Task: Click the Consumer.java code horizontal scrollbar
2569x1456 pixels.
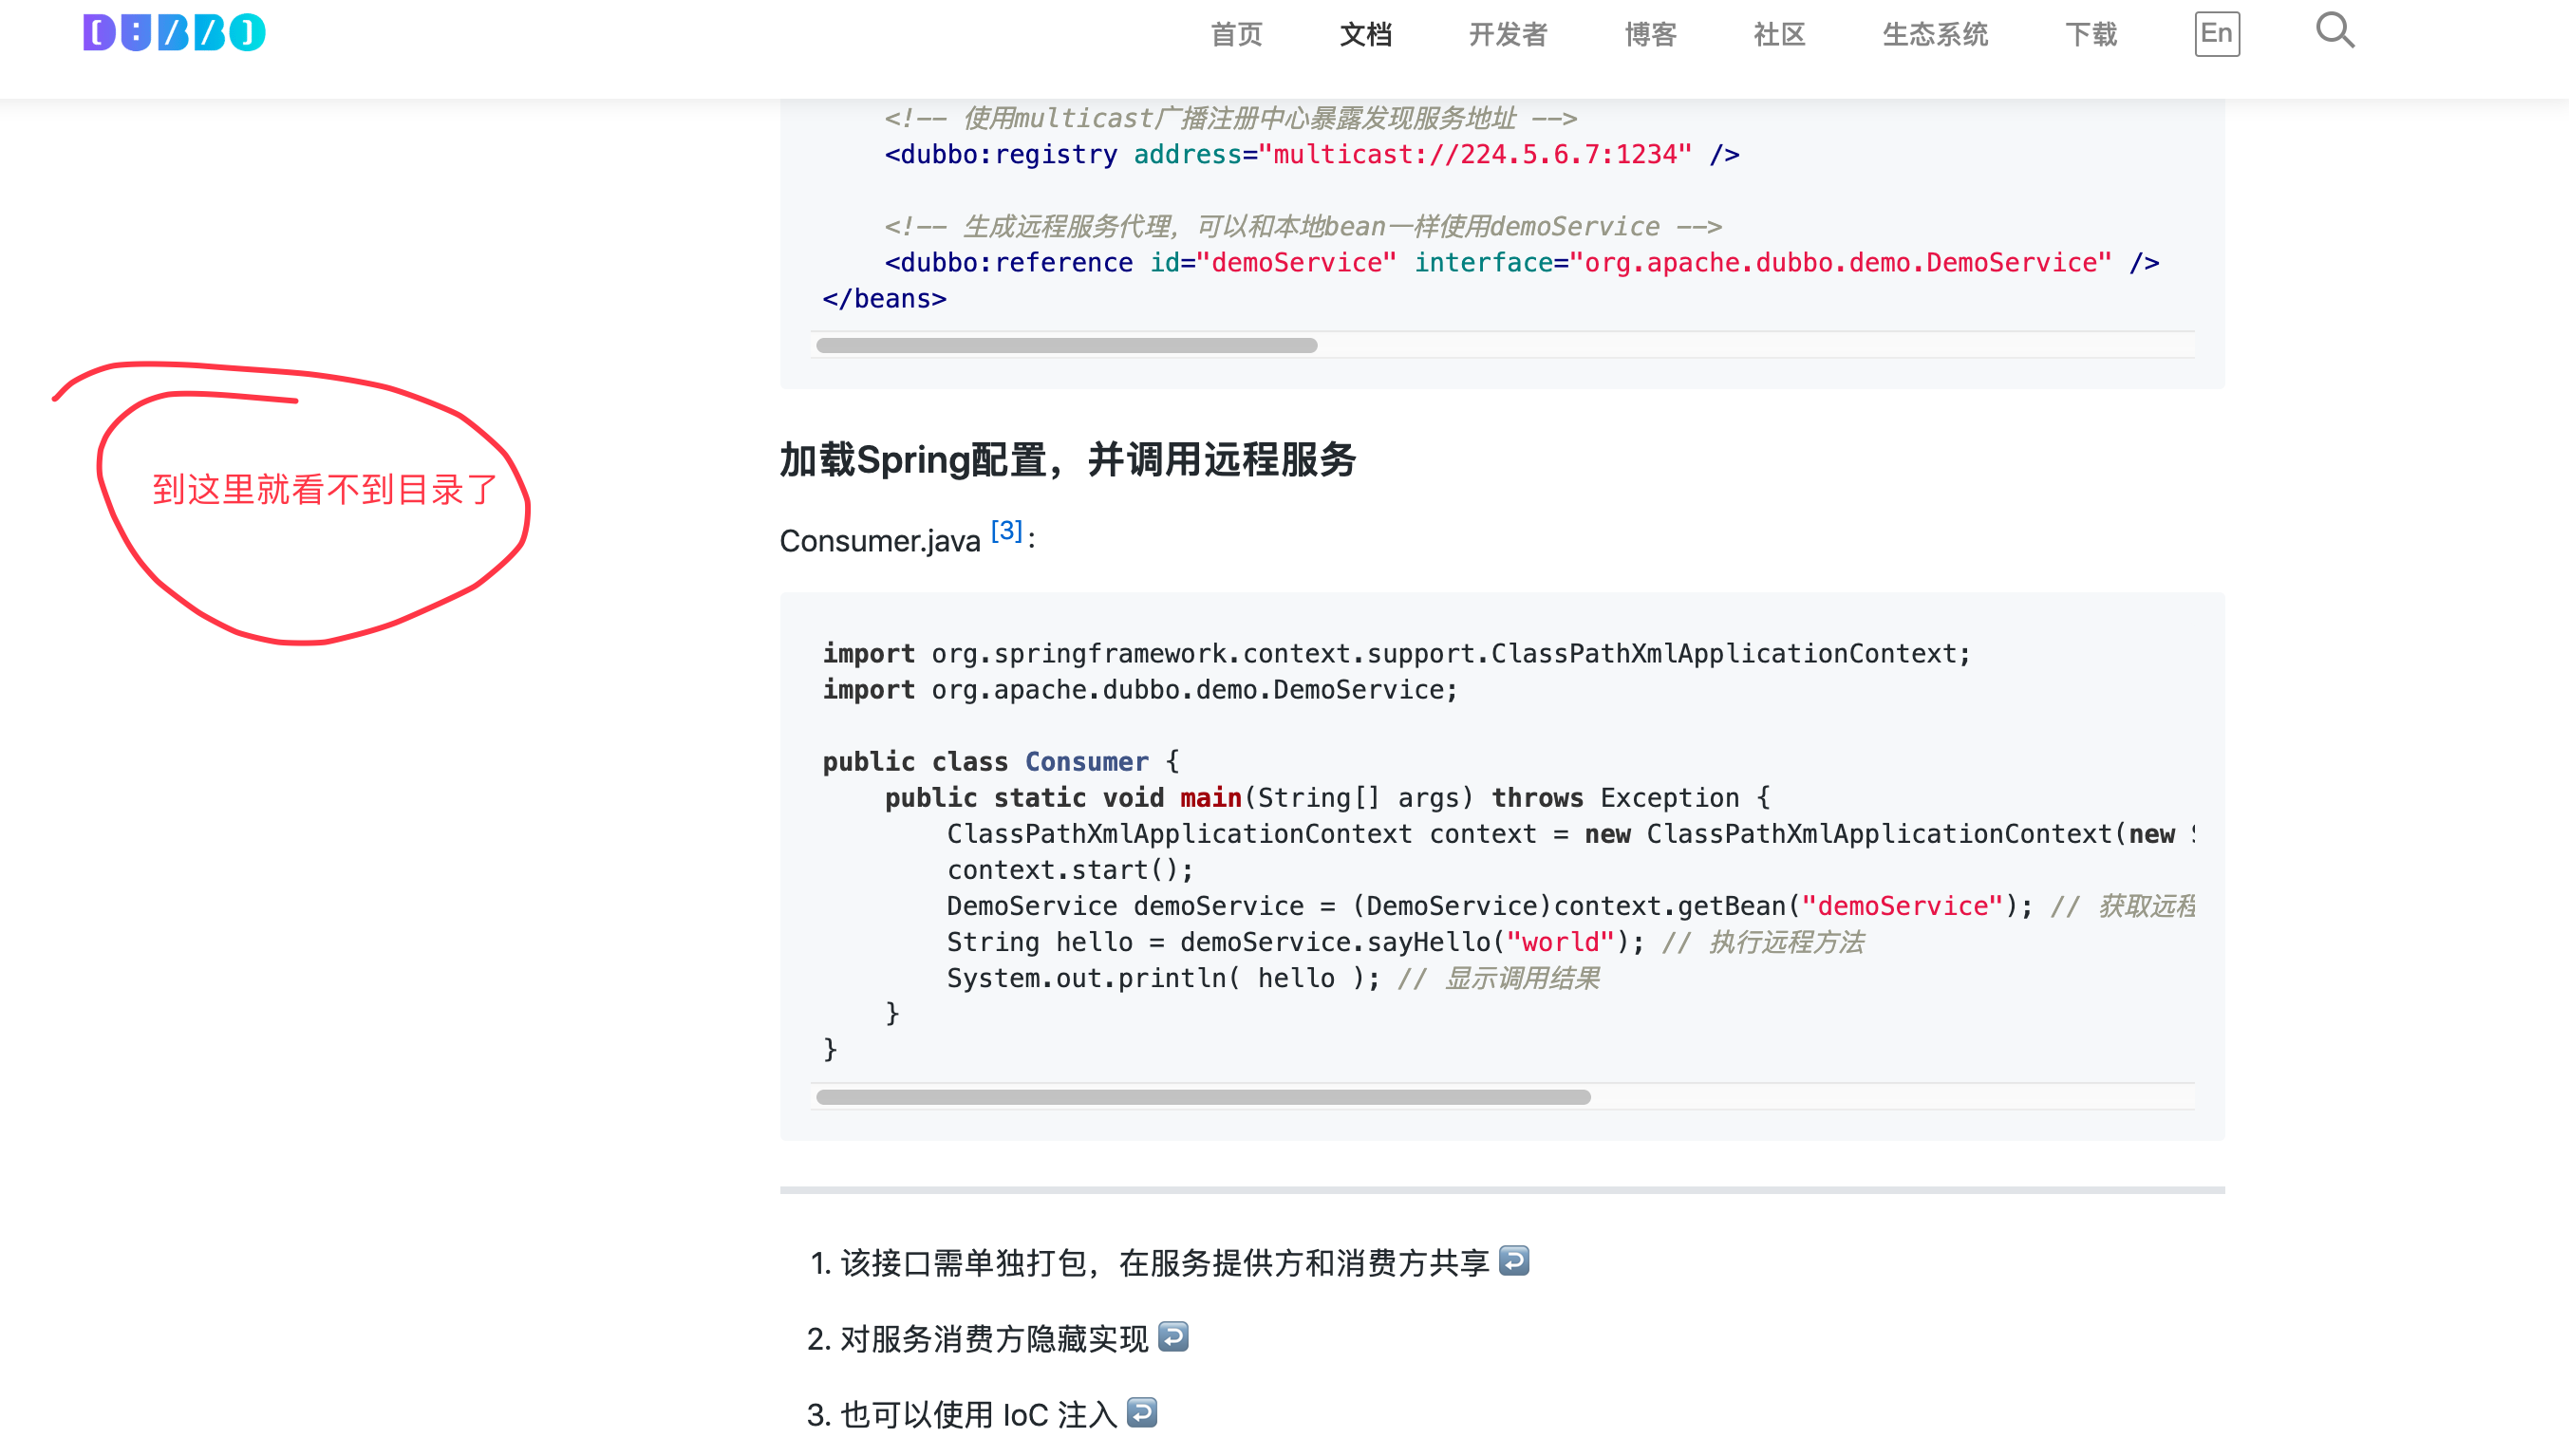Action: 1202,1097
